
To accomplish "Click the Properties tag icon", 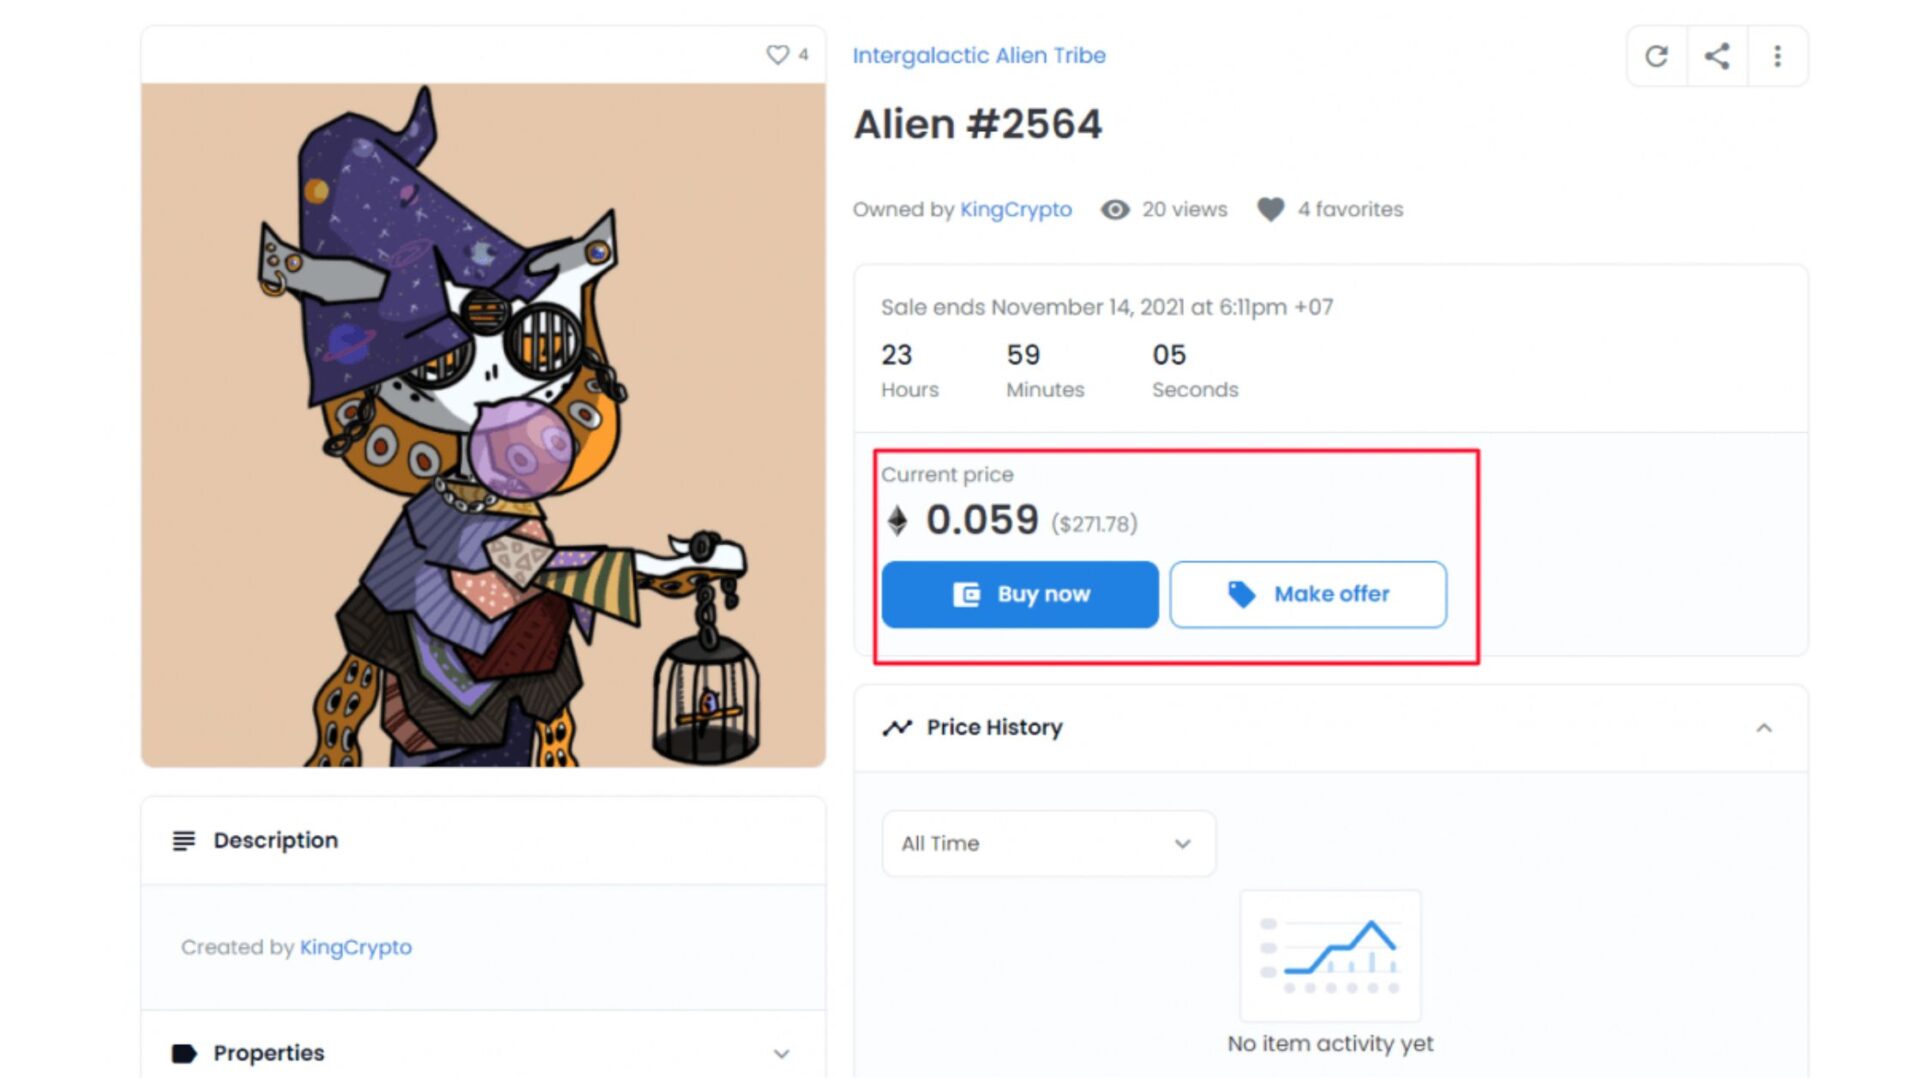I will [184, 1053].
